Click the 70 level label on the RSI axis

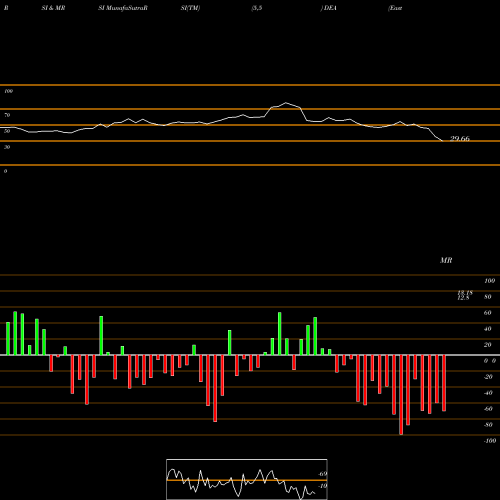pyautogui.click(x=7, y=115)
